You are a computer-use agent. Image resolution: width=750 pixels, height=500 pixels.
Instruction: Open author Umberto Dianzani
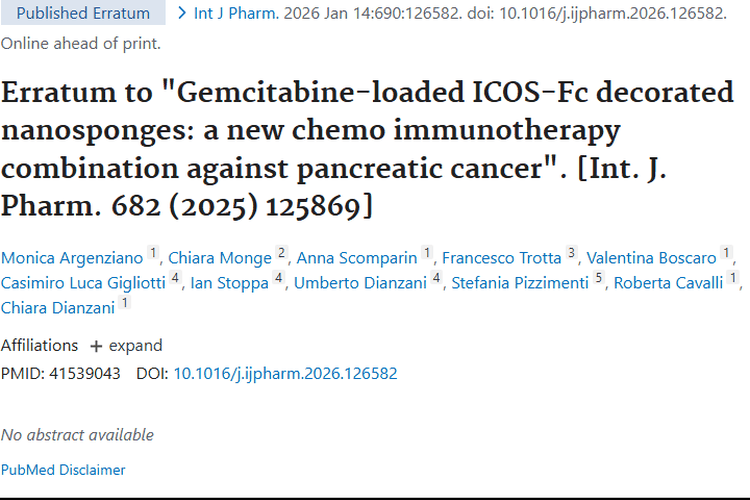click(360, 283)
